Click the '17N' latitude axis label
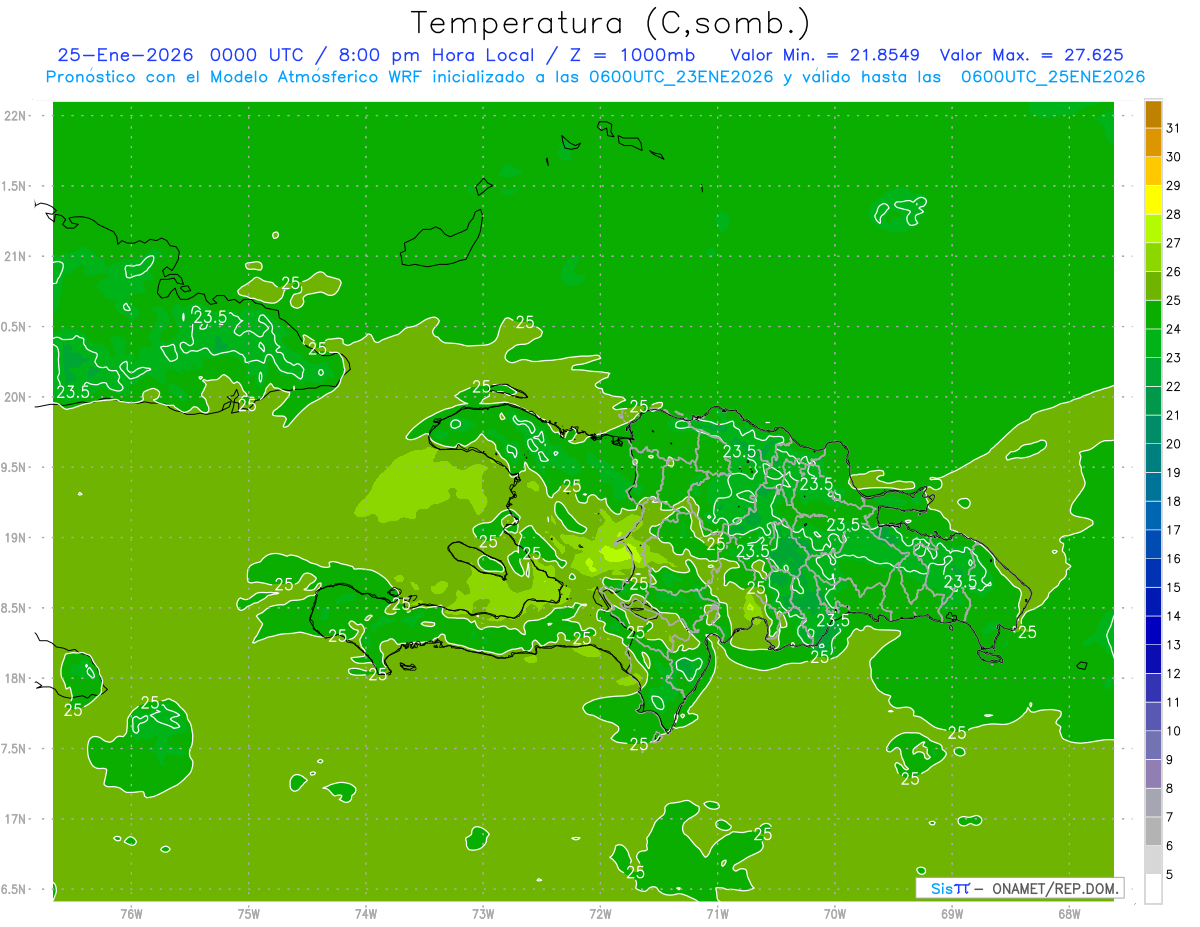 [x=17, y=819]
